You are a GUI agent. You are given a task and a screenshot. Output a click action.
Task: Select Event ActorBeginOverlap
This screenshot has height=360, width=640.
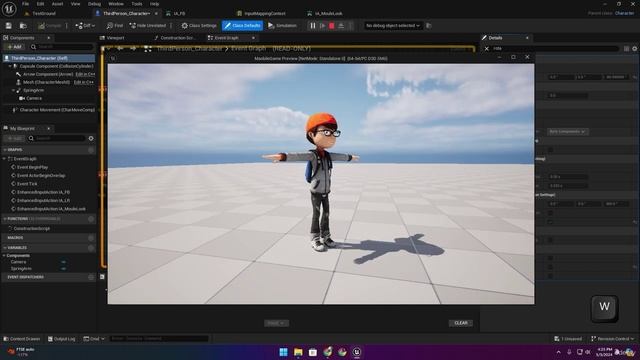coord(41,176)
